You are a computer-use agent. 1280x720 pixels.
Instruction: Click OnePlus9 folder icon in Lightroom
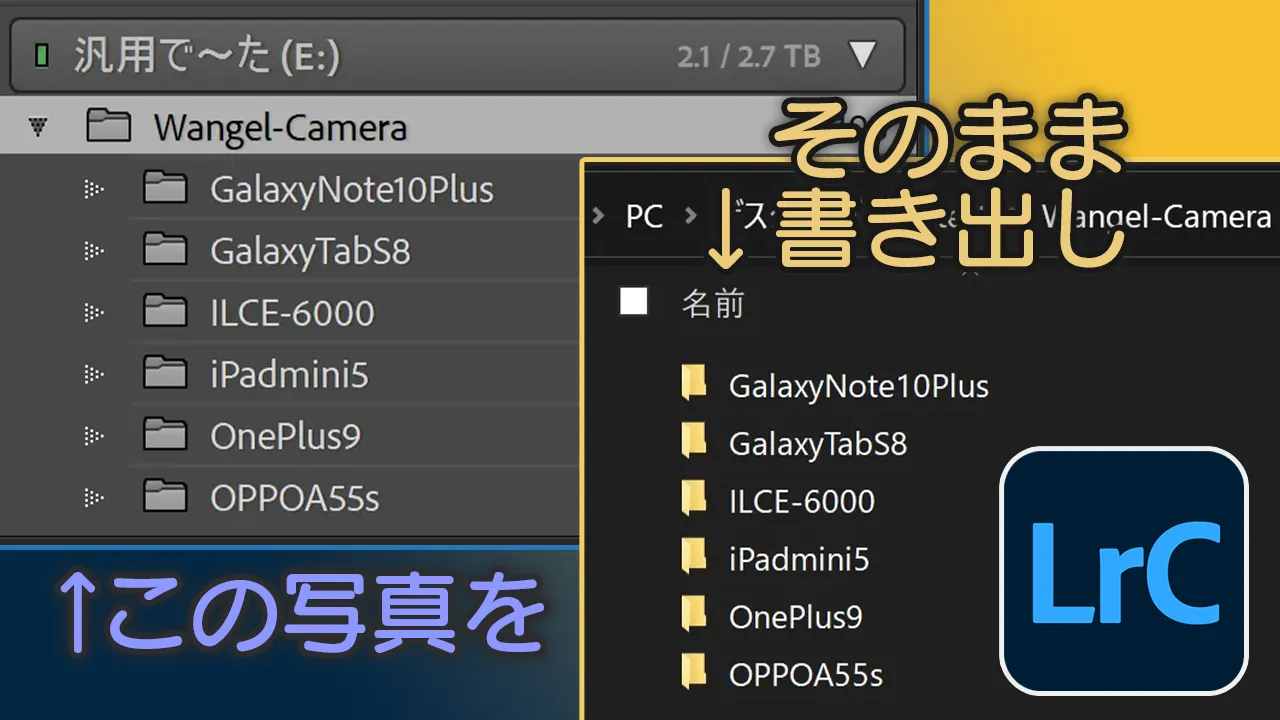point(165,435)
